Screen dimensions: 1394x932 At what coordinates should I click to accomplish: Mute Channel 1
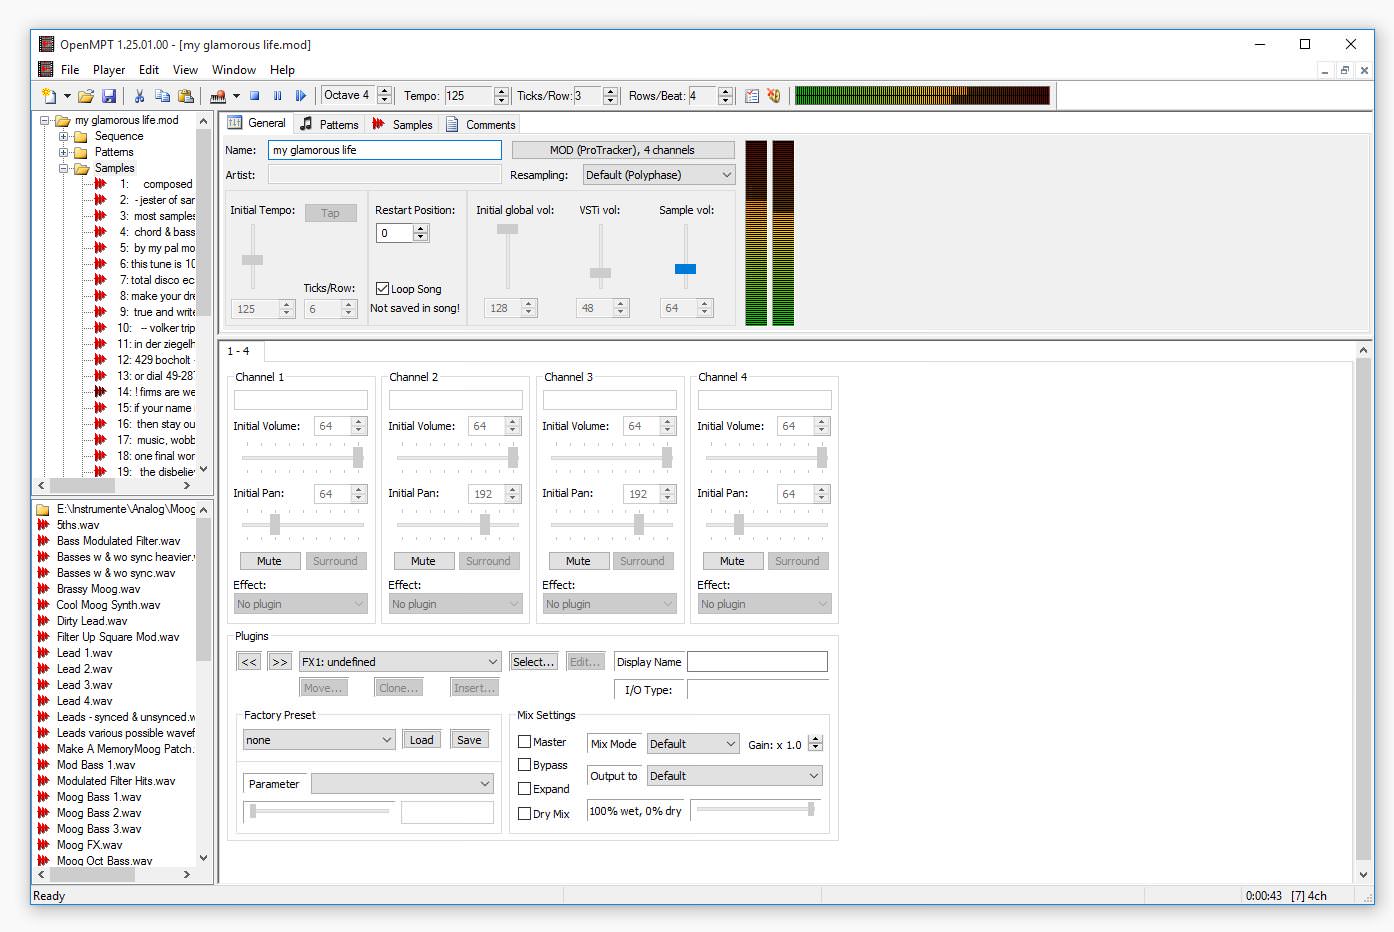(269, 561)
